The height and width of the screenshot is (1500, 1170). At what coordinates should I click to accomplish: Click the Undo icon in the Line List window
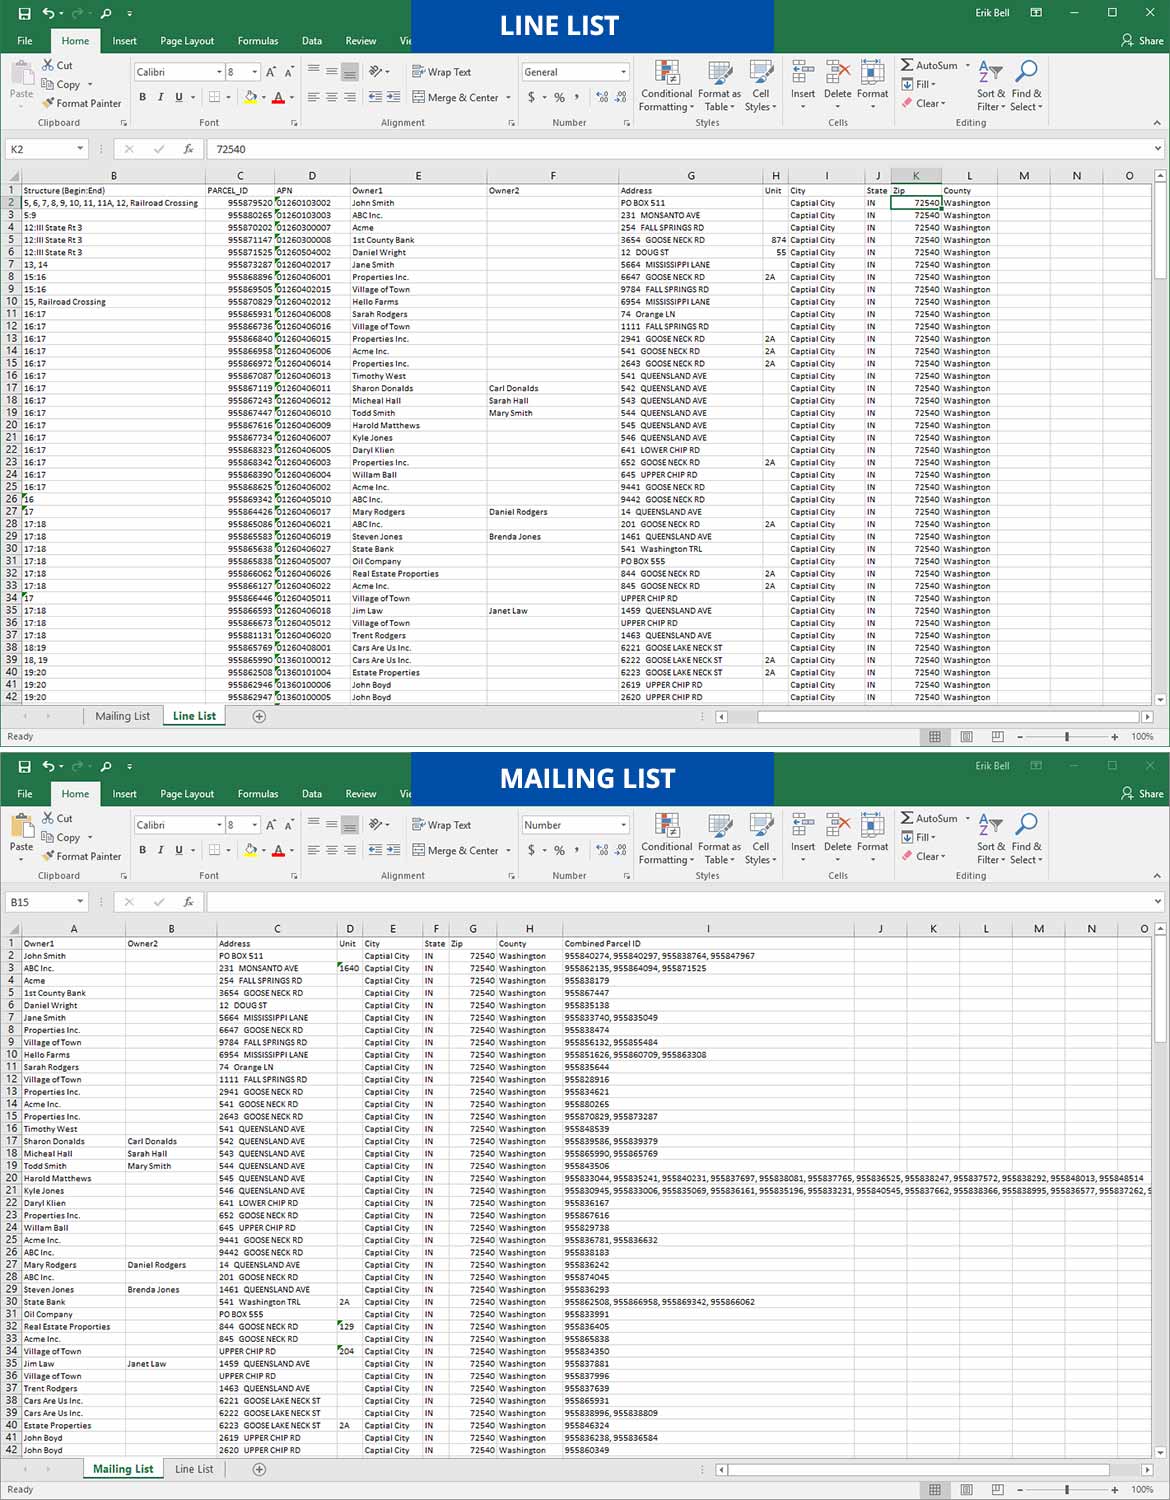(x=49, y=13)
